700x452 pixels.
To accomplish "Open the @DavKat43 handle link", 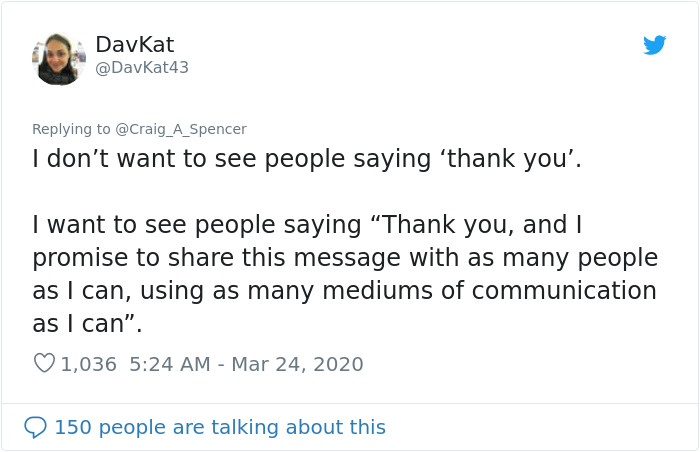I will pyautogui.click(x=142, y=67).
